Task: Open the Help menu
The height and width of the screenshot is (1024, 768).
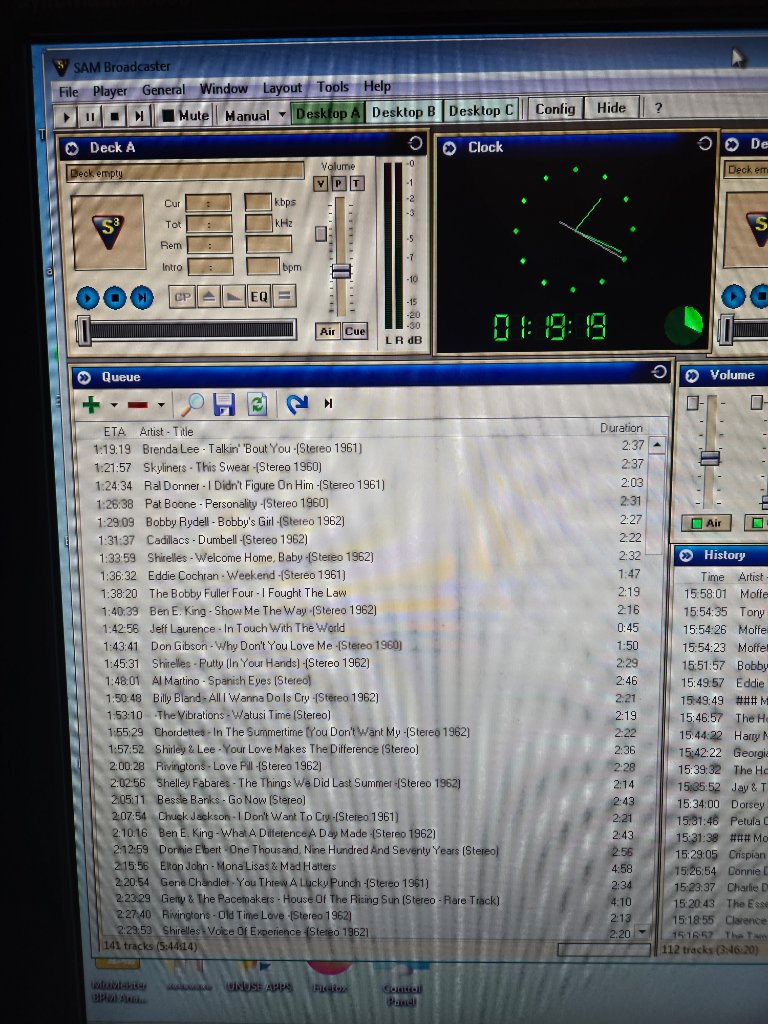Action: click(377, 86)
